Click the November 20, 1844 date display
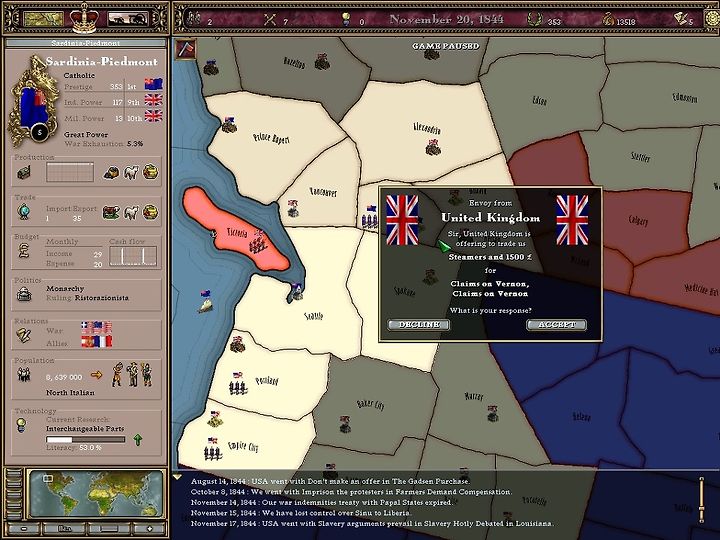The width and height of the screenshot is (720, 540). point(446,19)
